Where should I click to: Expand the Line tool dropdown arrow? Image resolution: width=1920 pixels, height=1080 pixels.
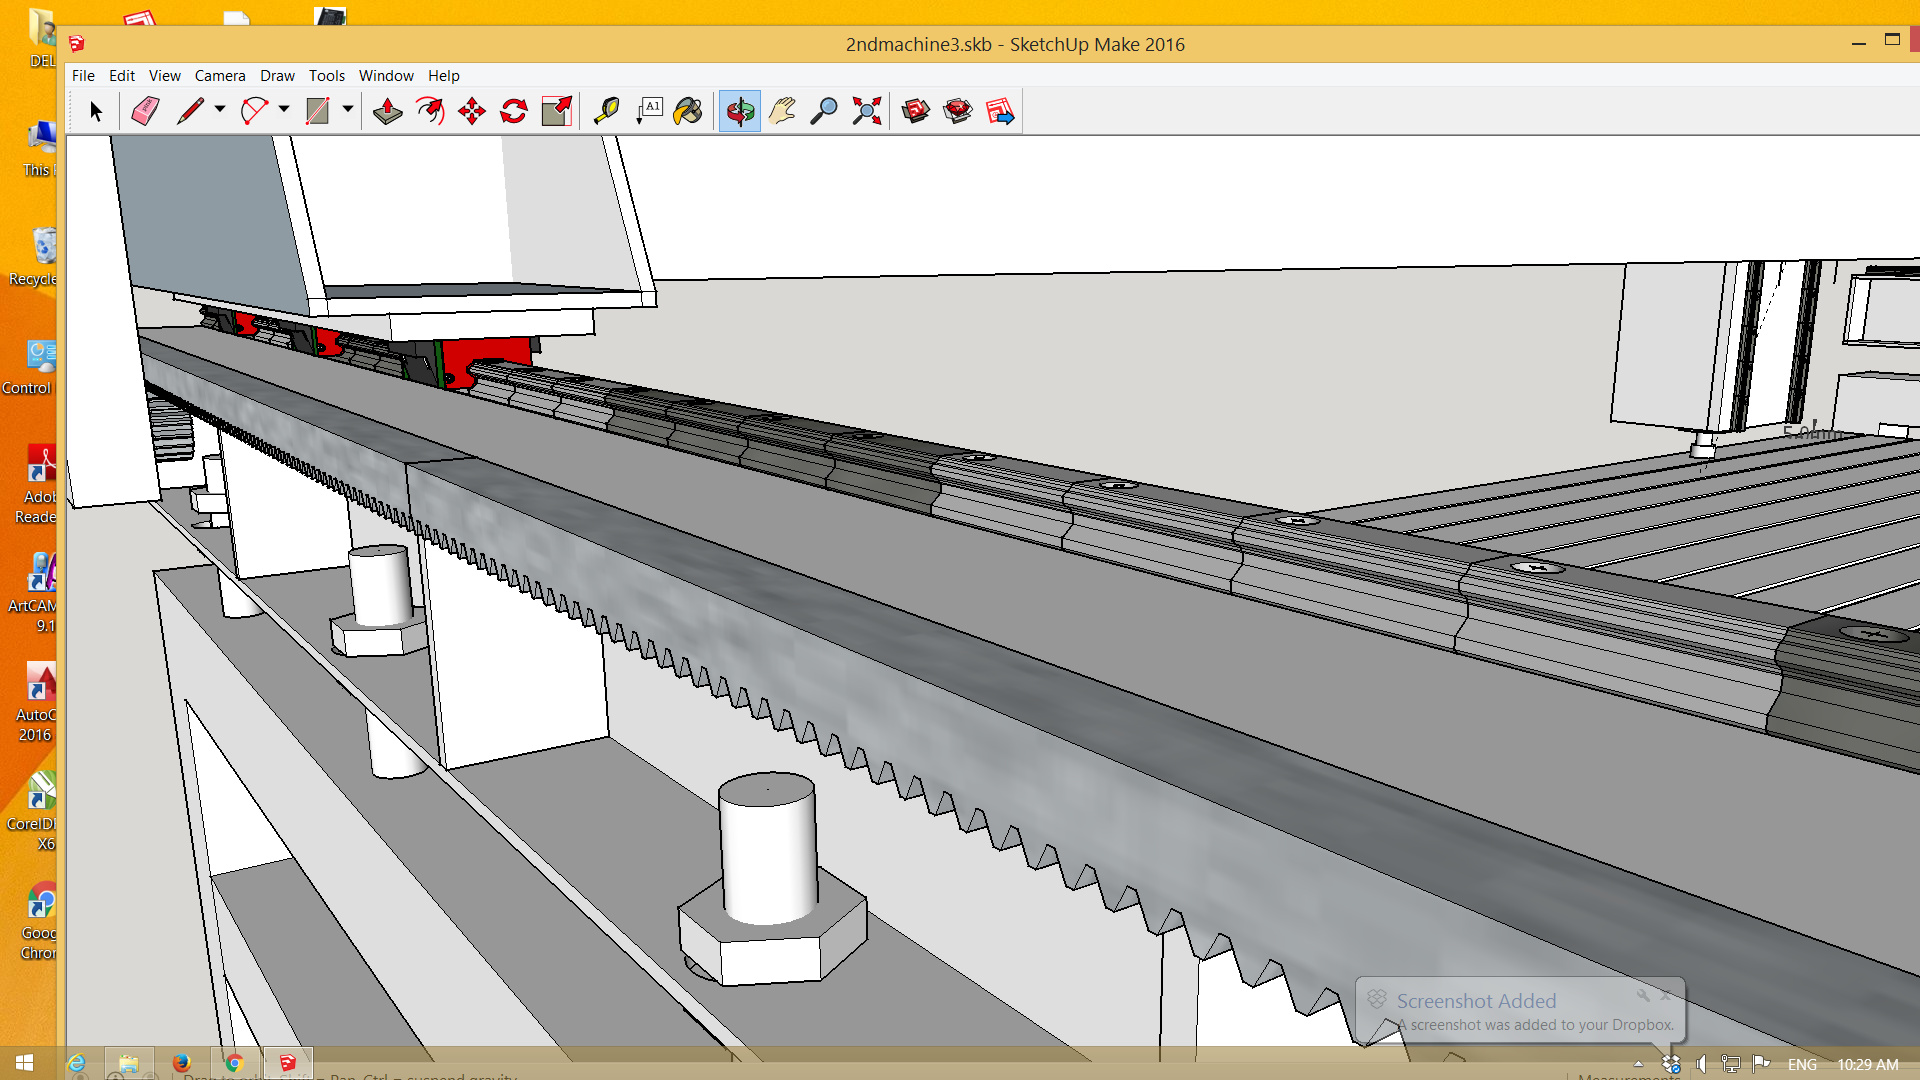[x=220, y=109]
